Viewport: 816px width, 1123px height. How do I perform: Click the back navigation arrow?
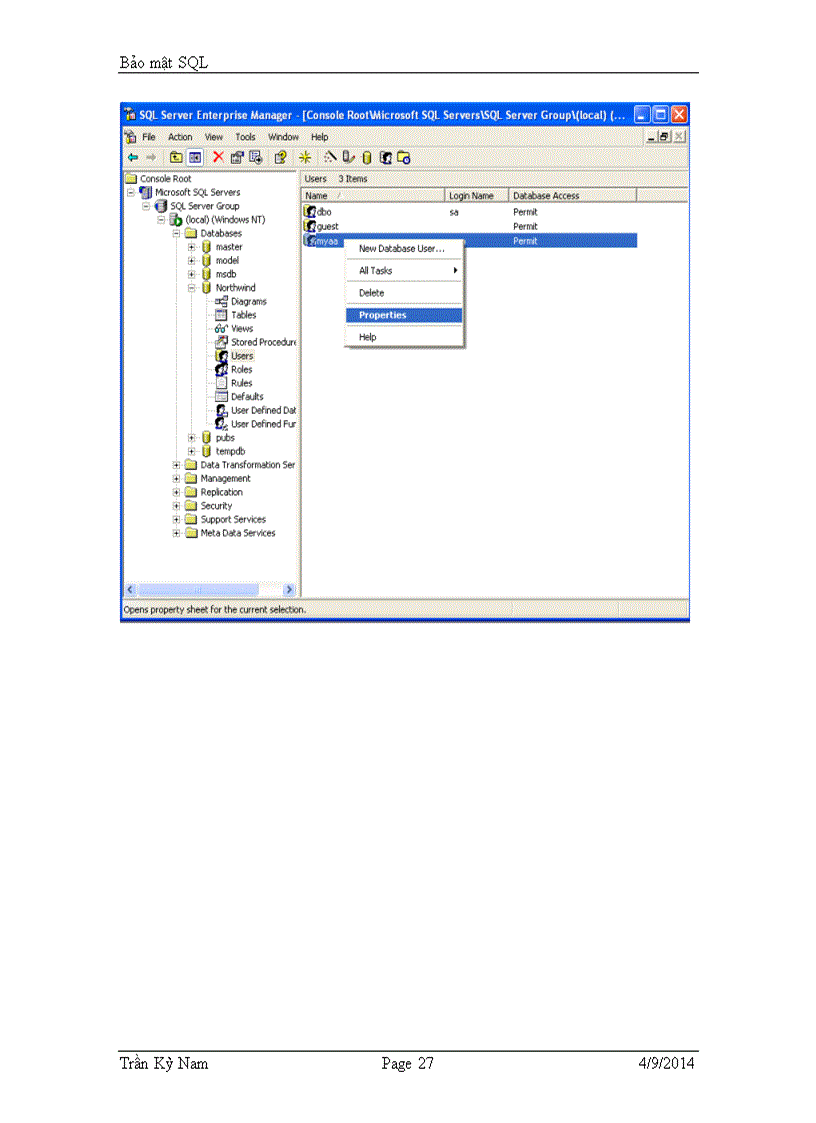(x=132, y=157)
